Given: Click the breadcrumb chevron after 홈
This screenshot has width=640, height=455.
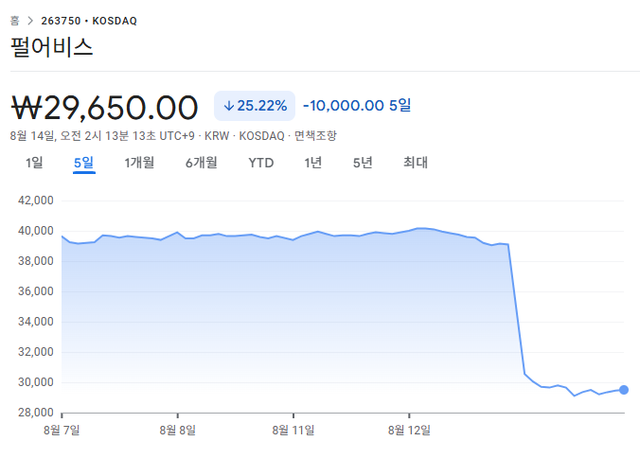Looking at the screenshot, I should [x=29, y=19].
